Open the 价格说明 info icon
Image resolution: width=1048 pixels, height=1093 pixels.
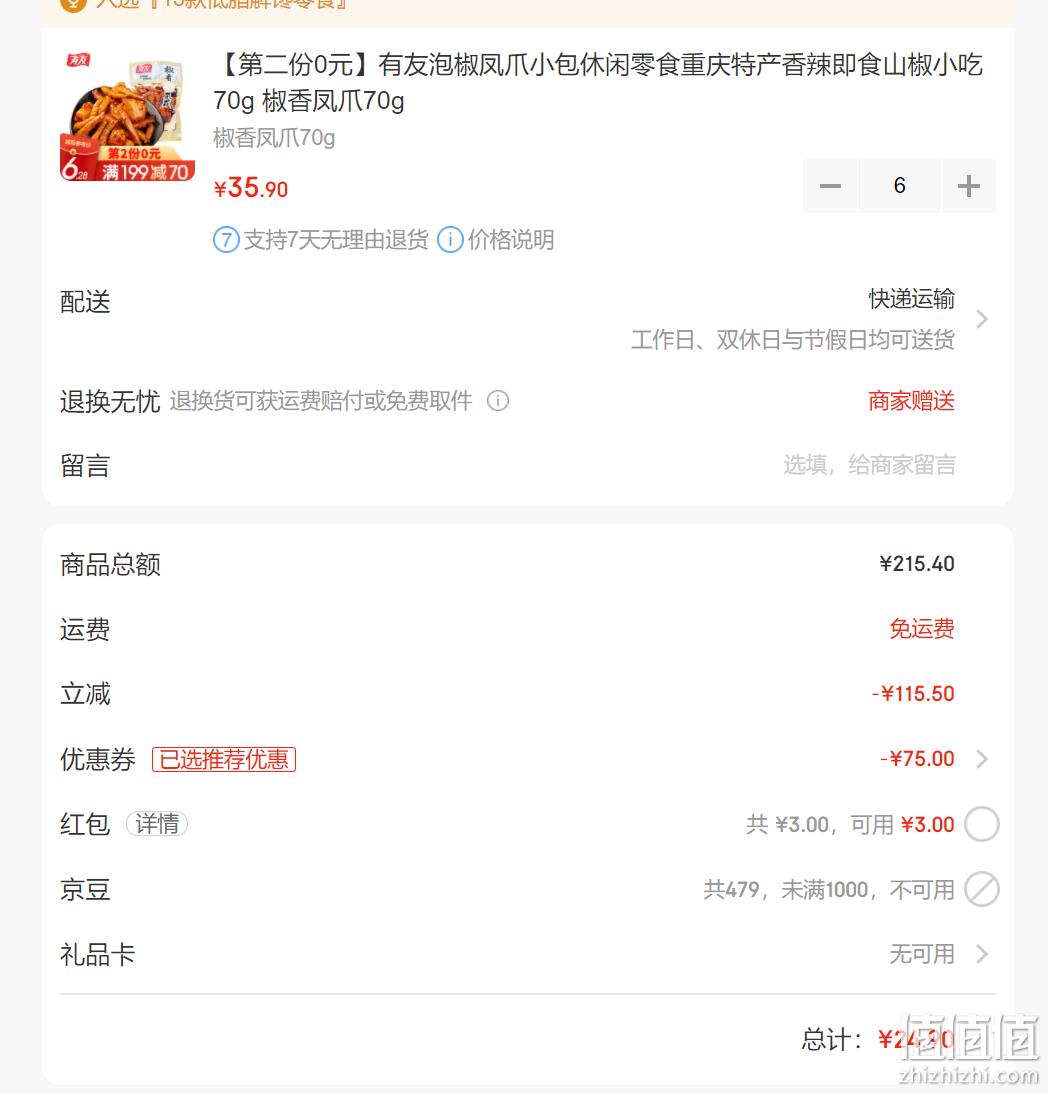(x=450, y=240)
